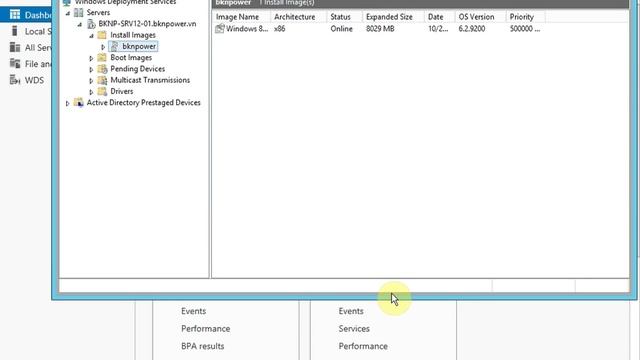Select Boot Images tree item
This screenshot has width=640, height=360.
131,58
